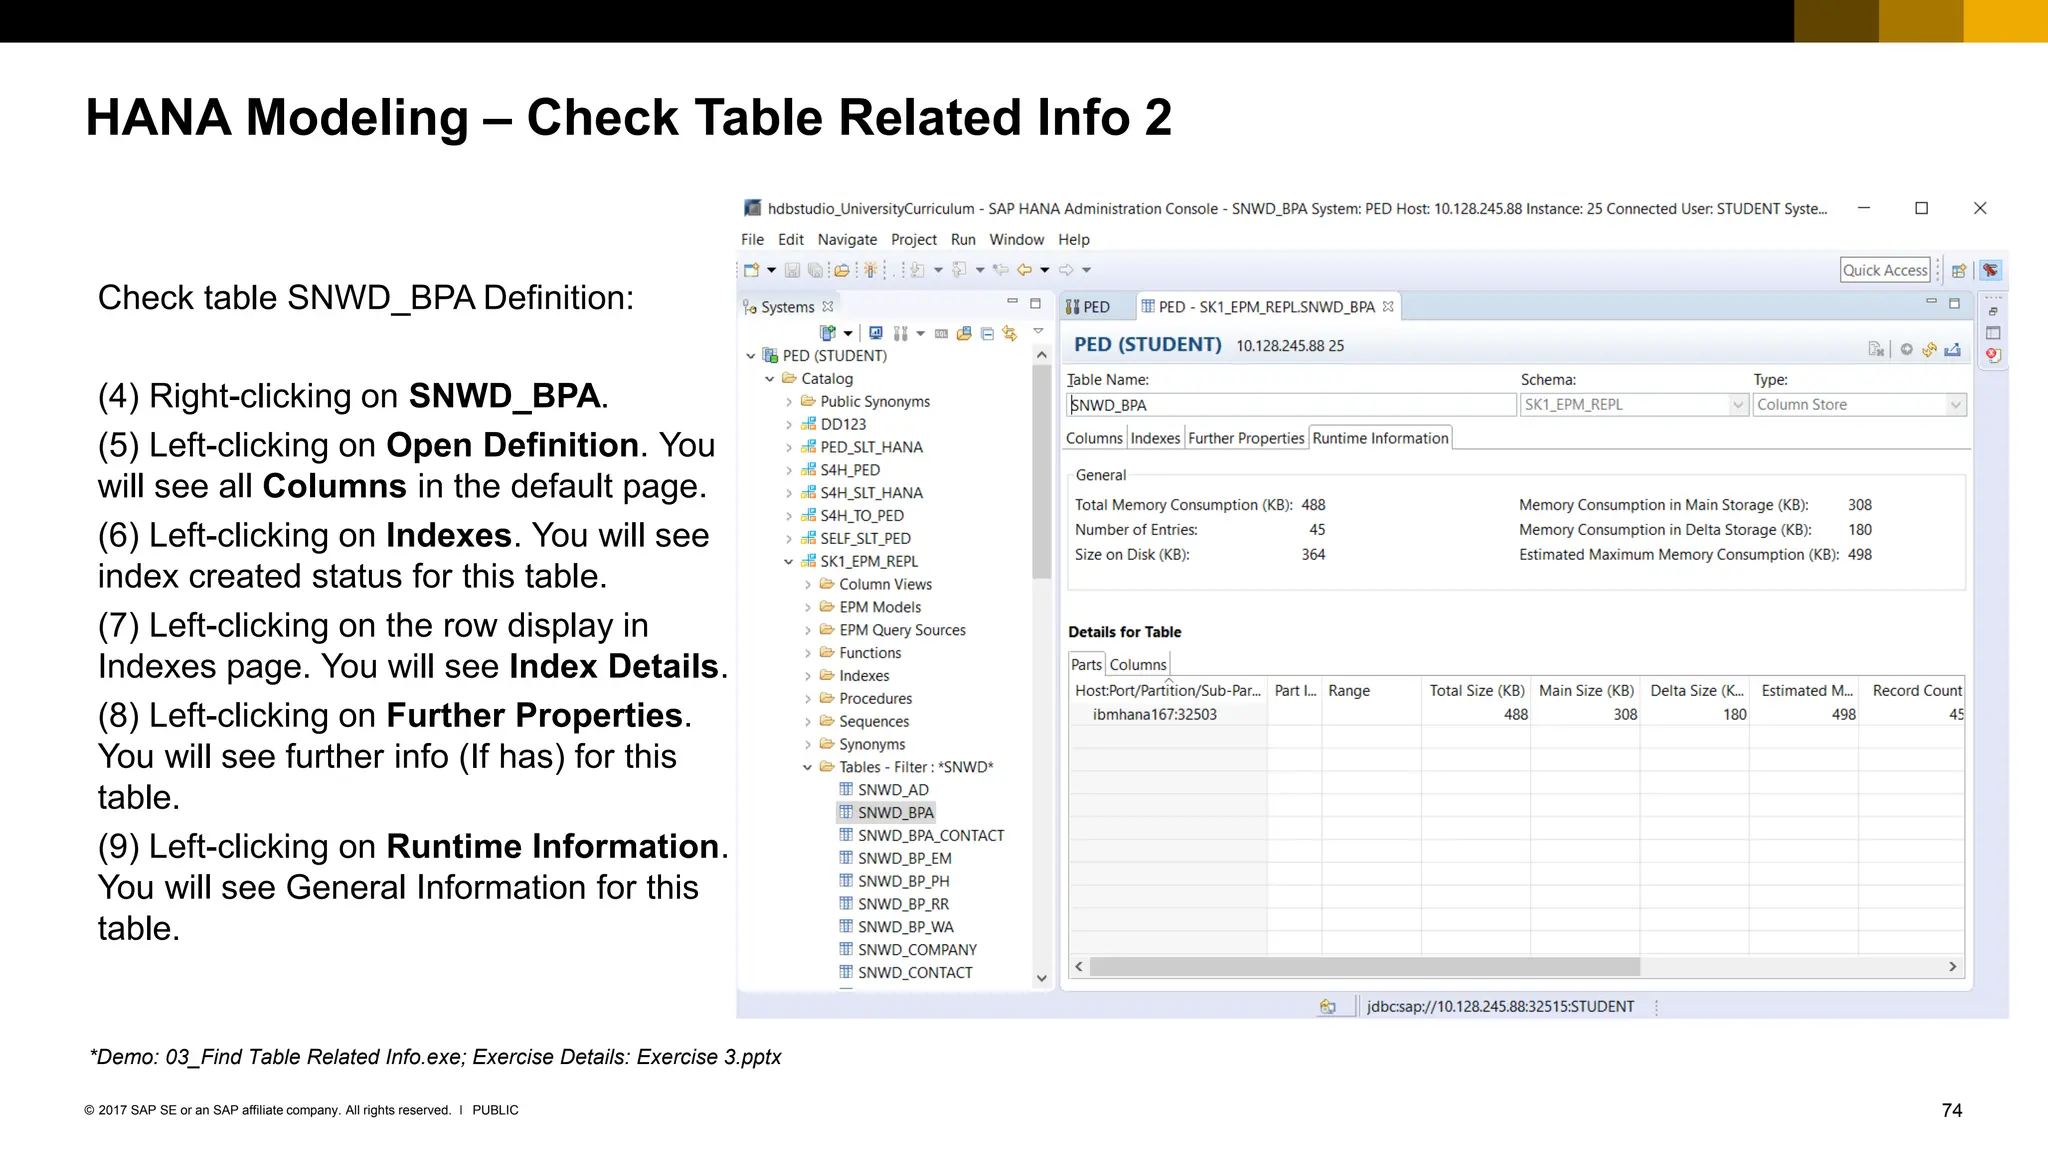The width and height of the screenshot is (2048, 1152).
Task: Open the Systems panel View Menu triangle
Action: tap(1038, 332)
